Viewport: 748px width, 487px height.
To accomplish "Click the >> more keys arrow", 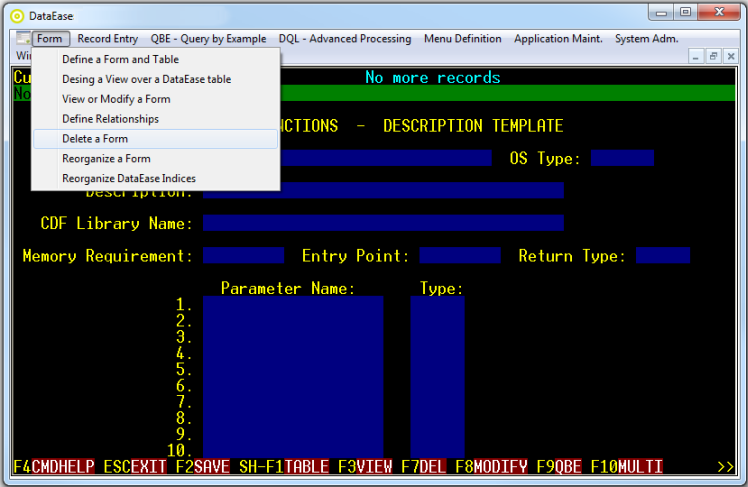I will (726, 466).
